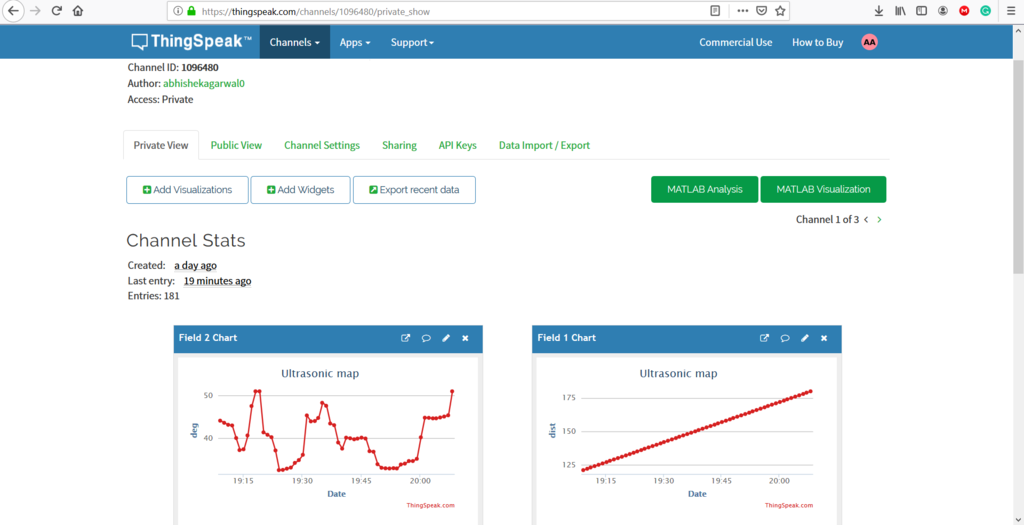Click the AA user avatar icon
This screenshot has height=525, width=1024.
tap(869, 42)
